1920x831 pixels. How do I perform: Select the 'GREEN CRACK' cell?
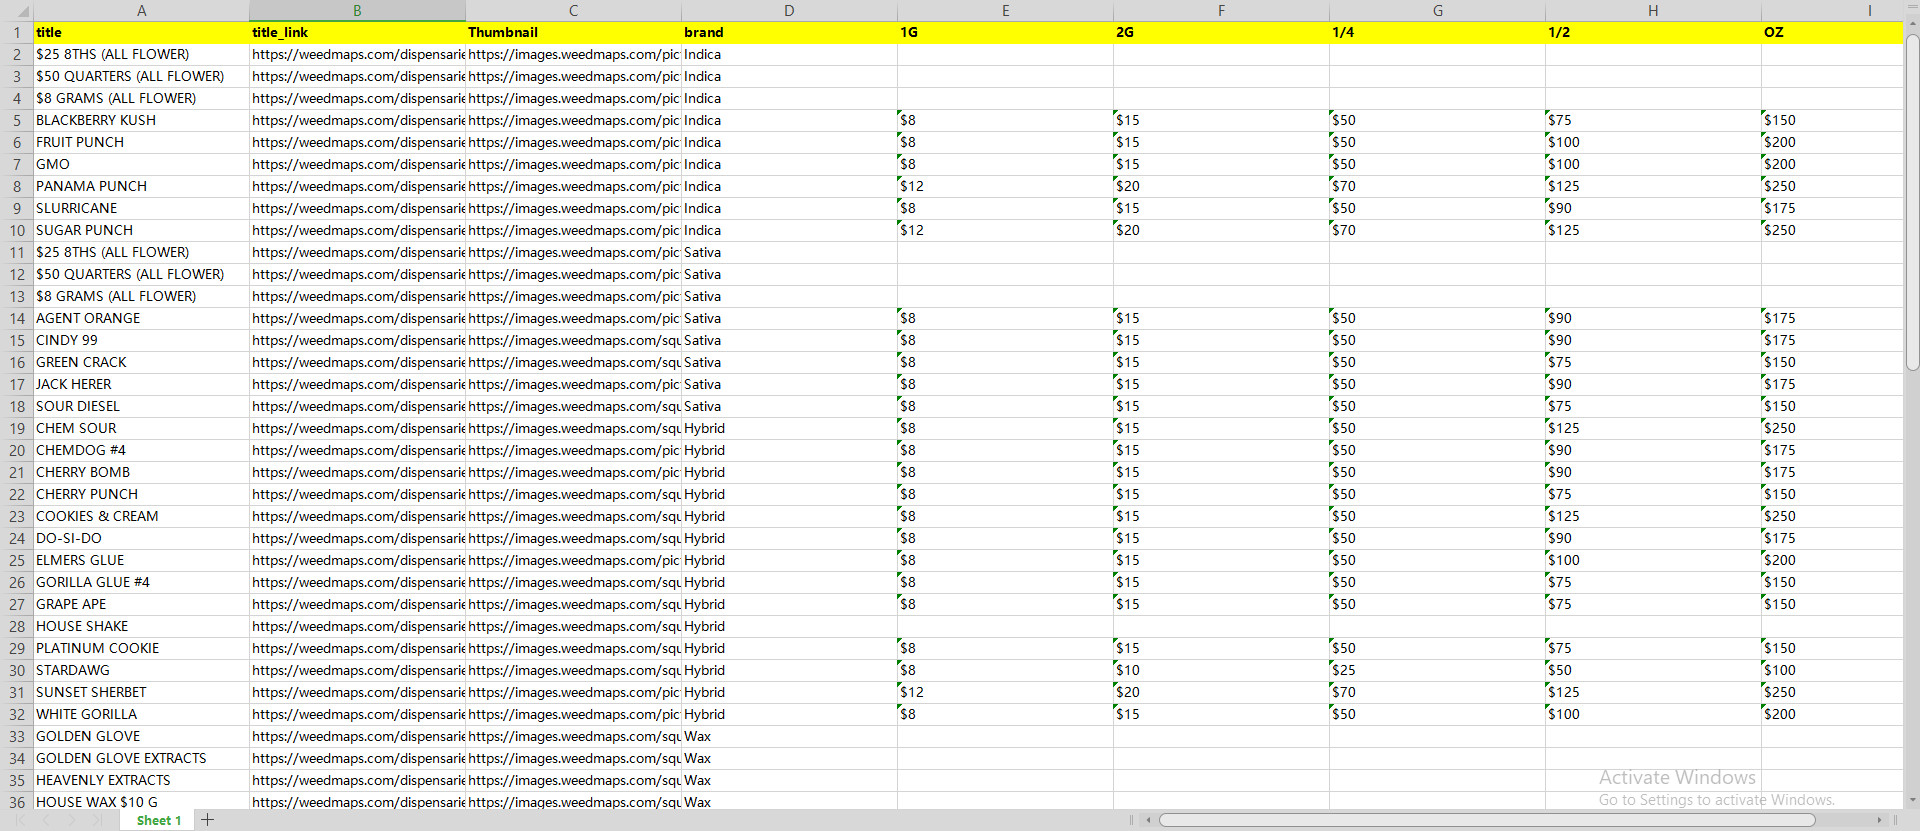click(x=141, y=362)
